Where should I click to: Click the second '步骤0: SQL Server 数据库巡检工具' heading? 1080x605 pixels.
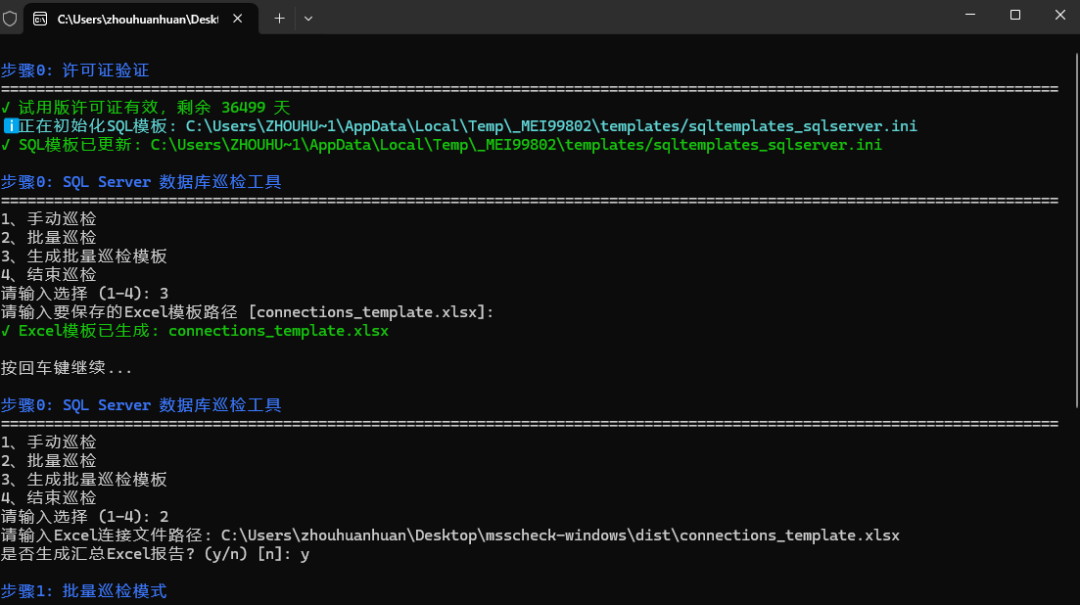[x=141, y=405]
